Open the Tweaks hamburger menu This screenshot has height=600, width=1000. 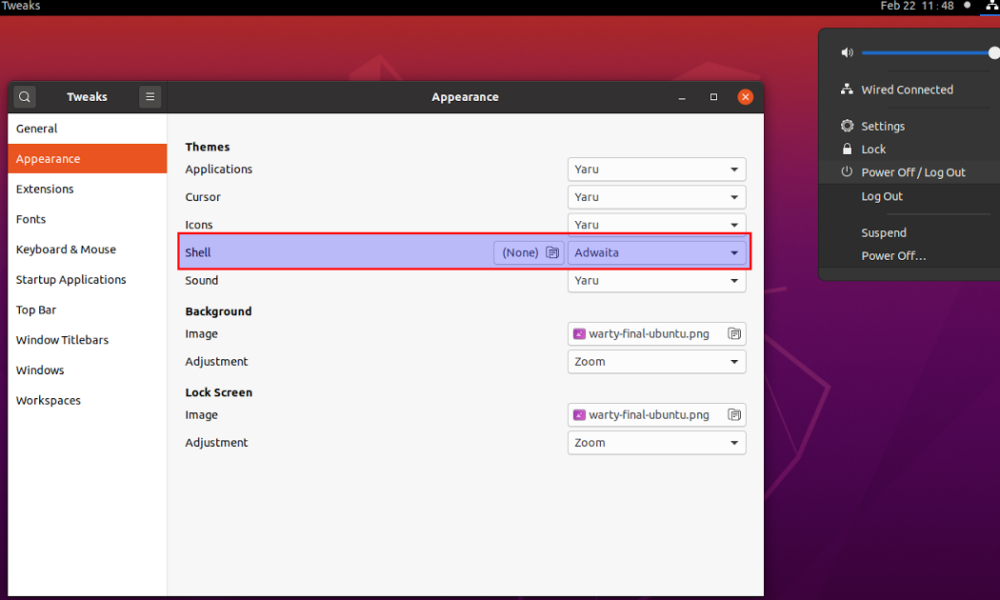point(150,97)
